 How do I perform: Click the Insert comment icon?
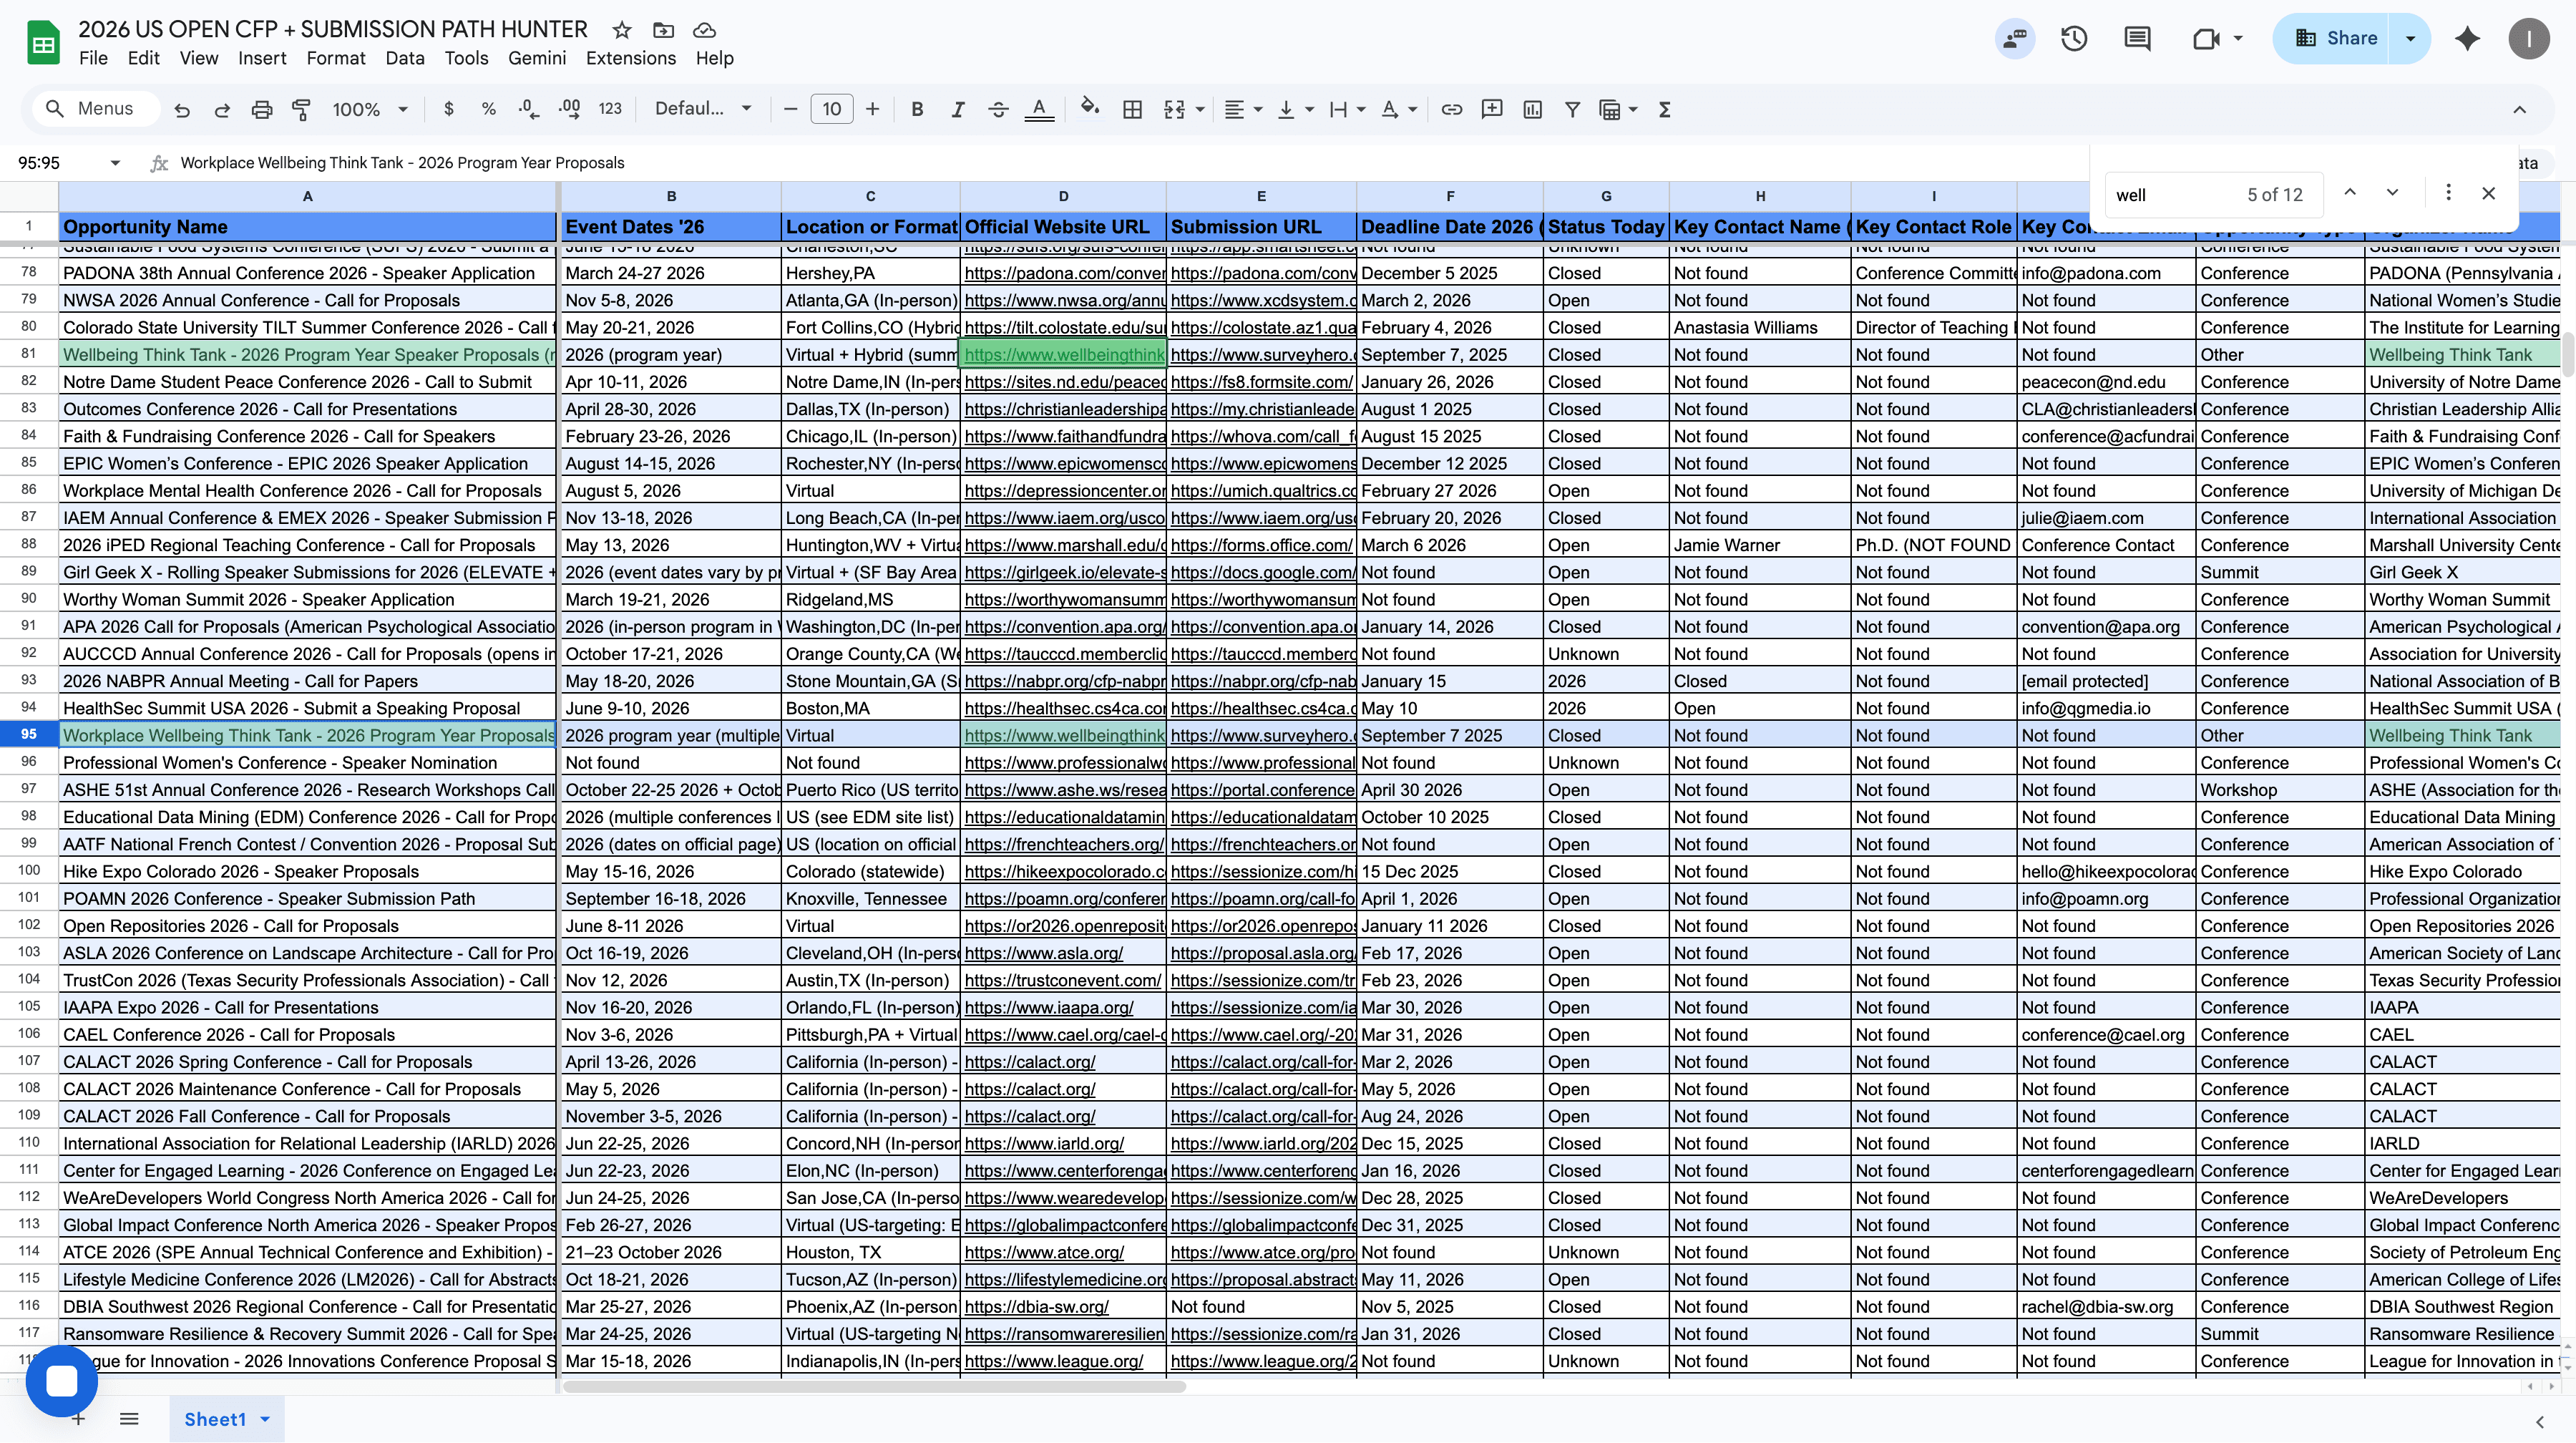pos(1492,110)
